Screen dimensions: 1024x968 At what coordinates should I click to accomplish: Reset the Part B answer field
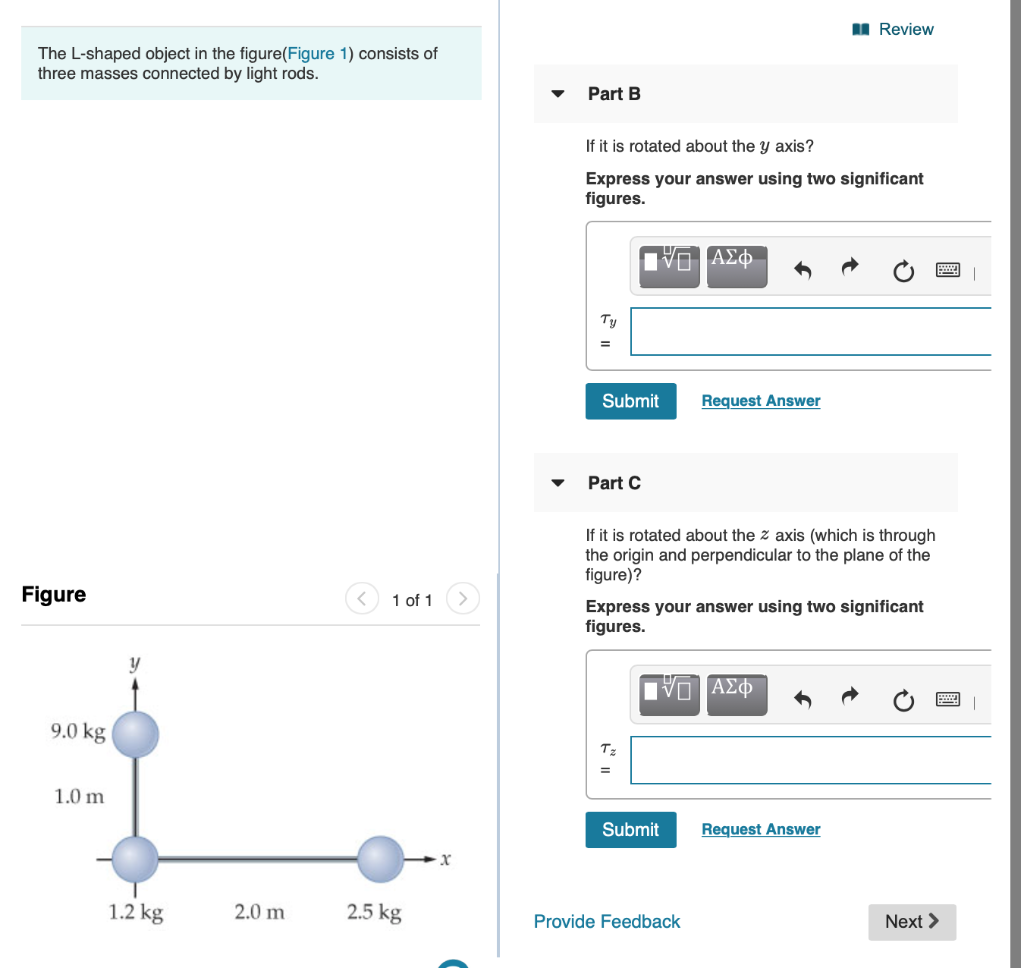tap(902, 270)
